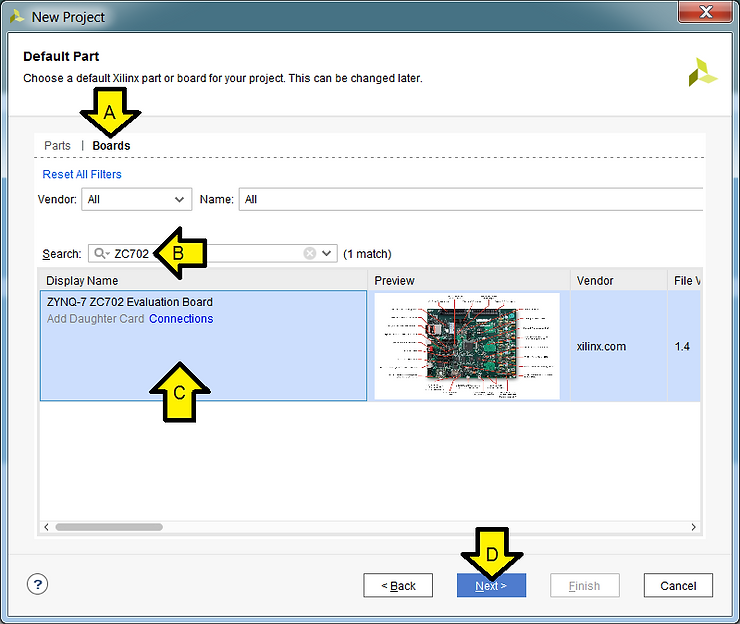Screen dimensions: 740x624
Task: Click the Xilinx logo in the header
Action: (x=702, y=72)
